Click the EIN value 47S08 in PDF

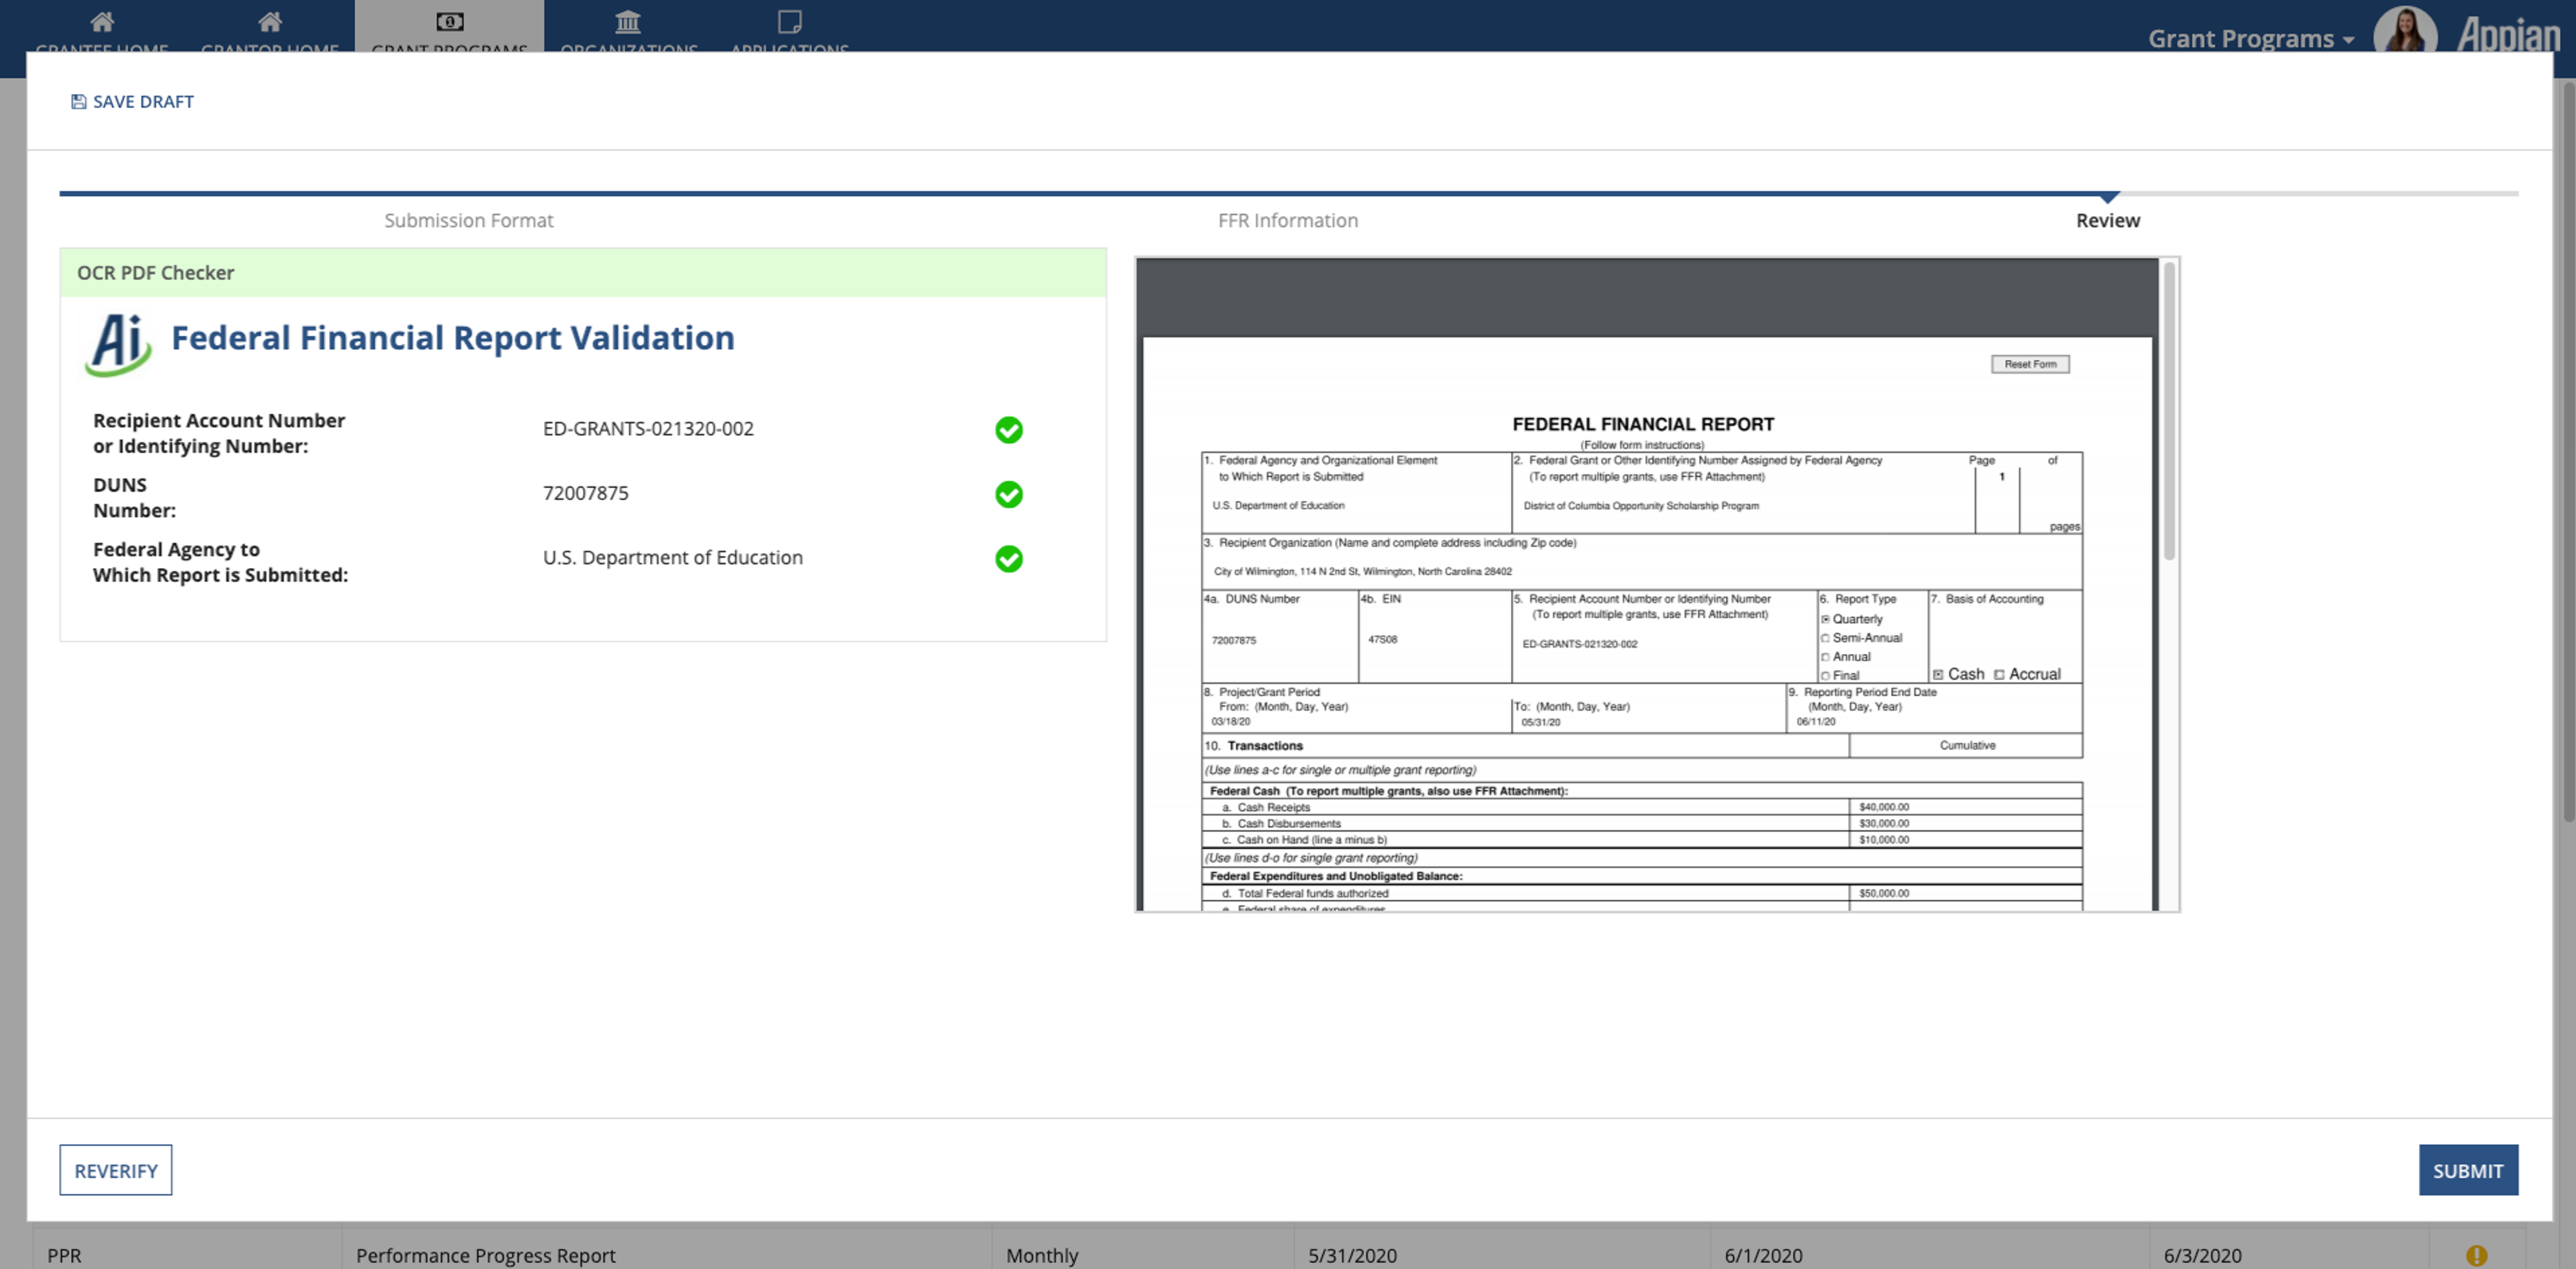coord(1383,639)
